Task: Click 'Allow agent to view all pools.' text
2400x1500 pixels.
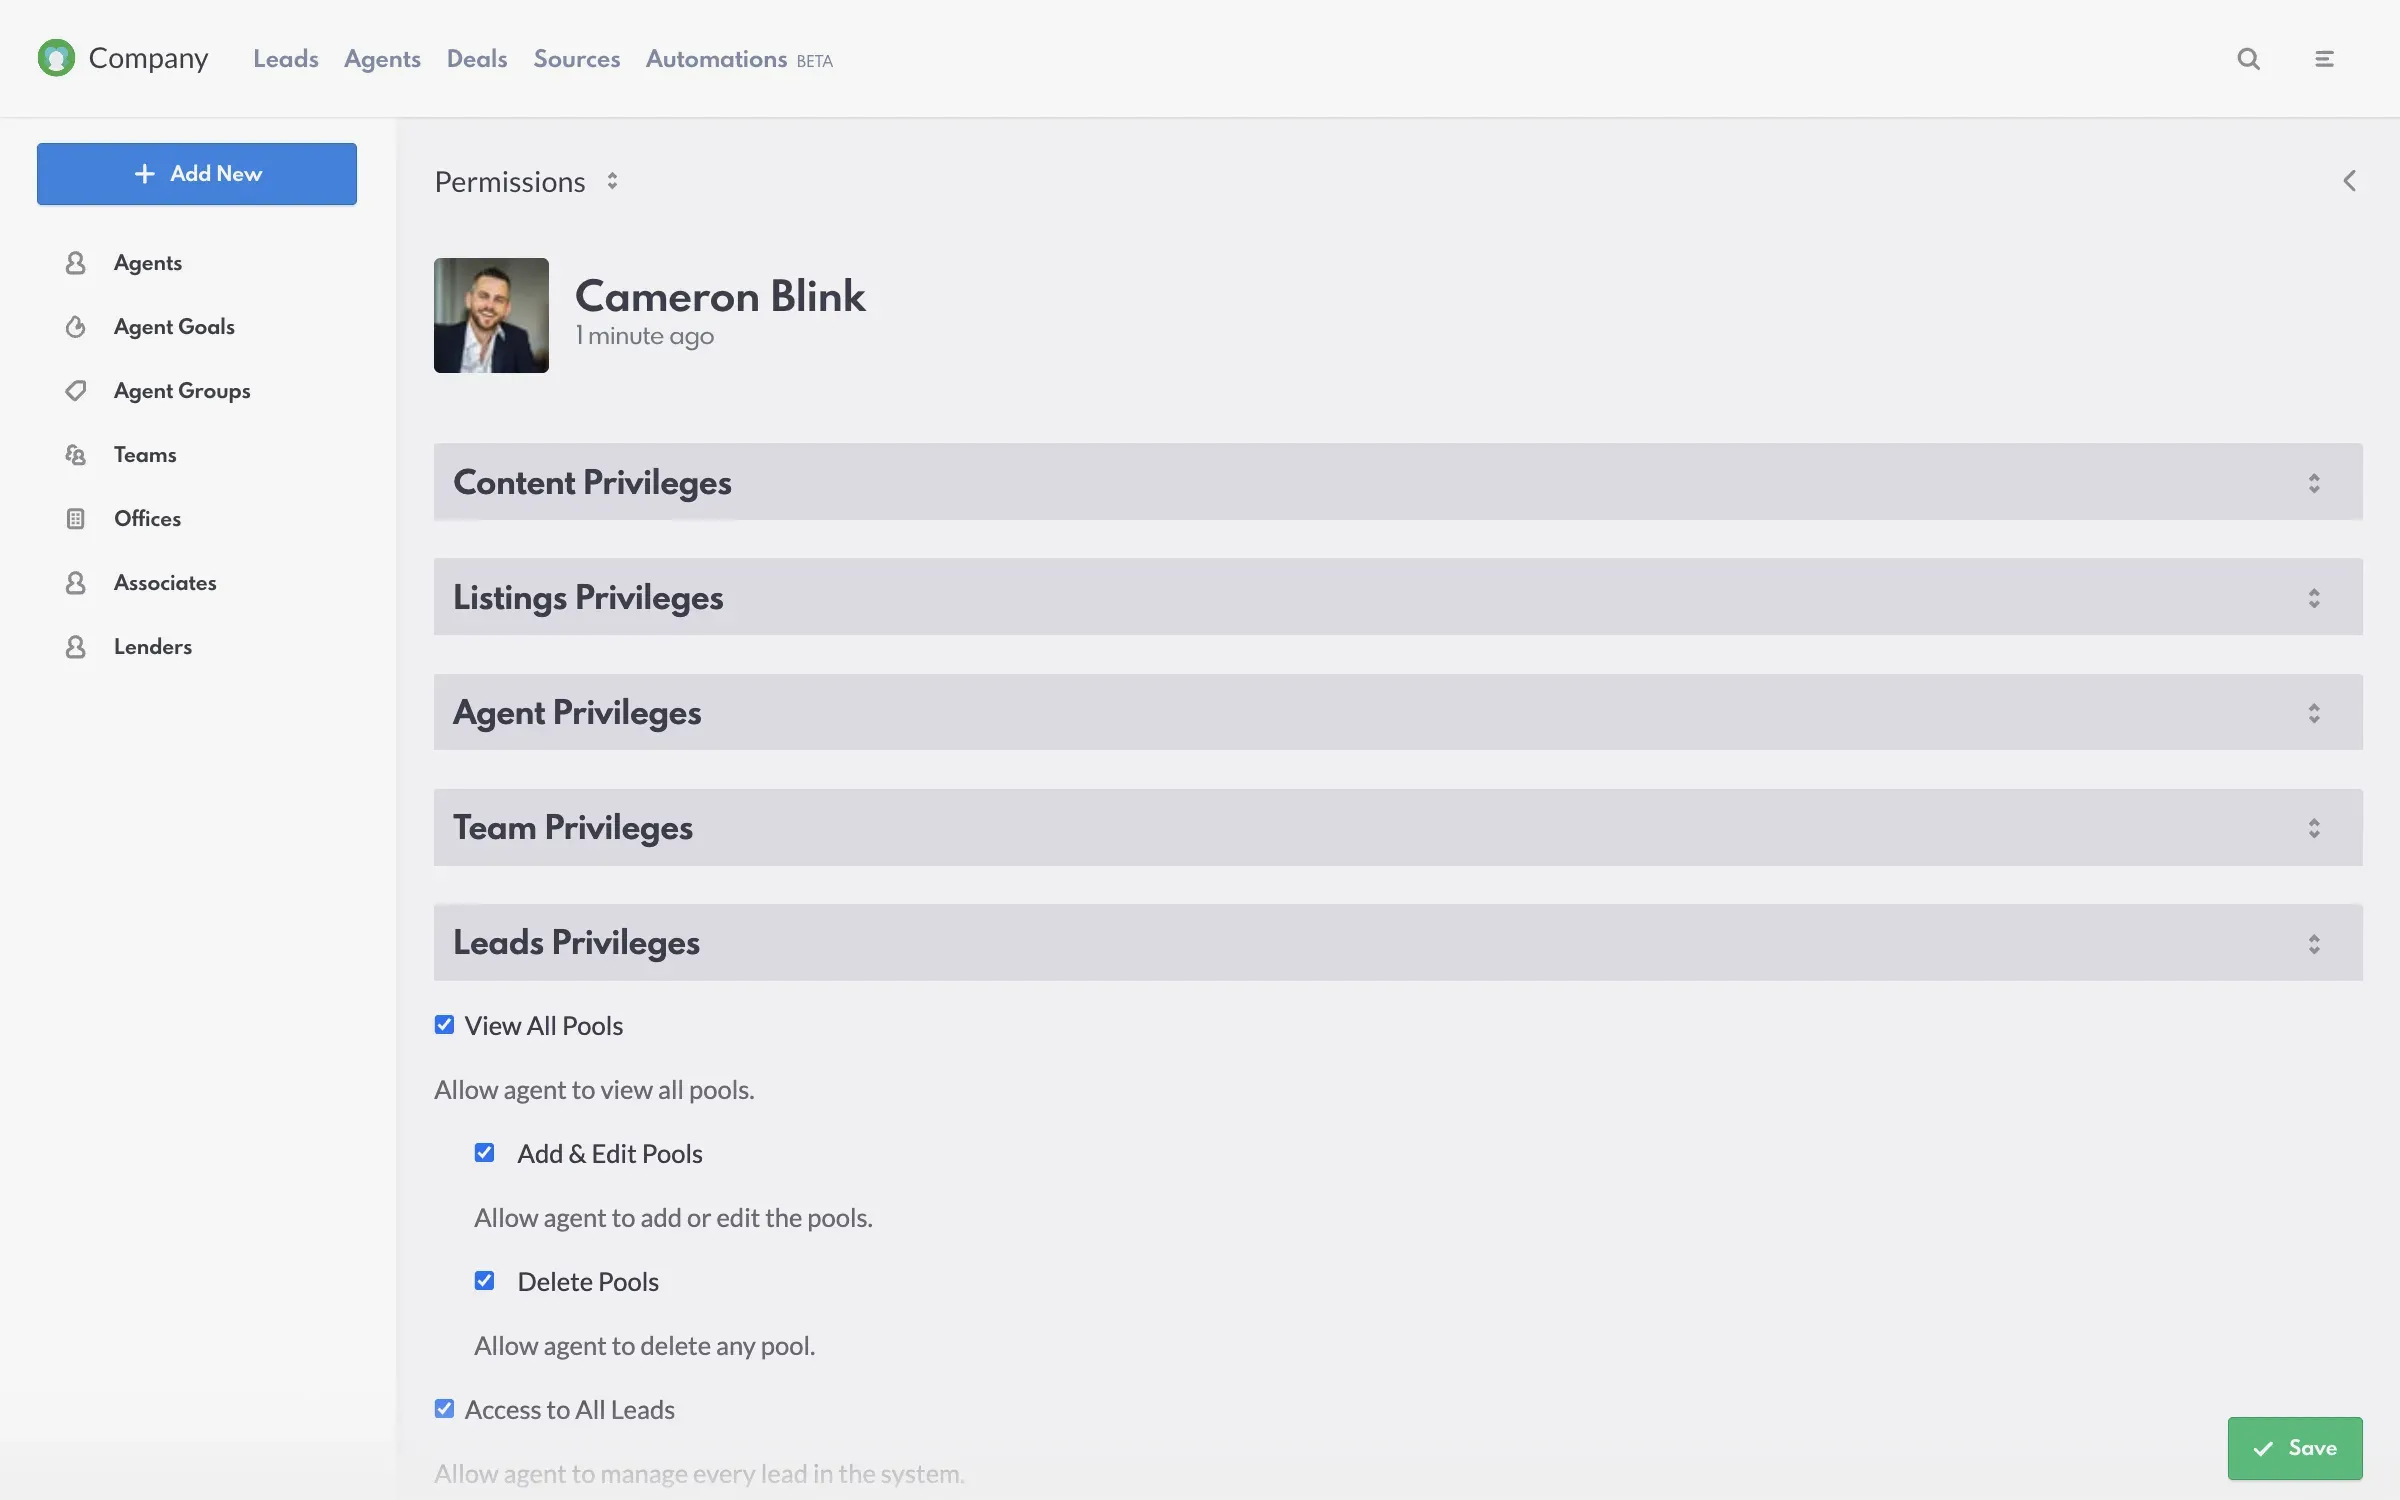Action: pos(594,1090)
